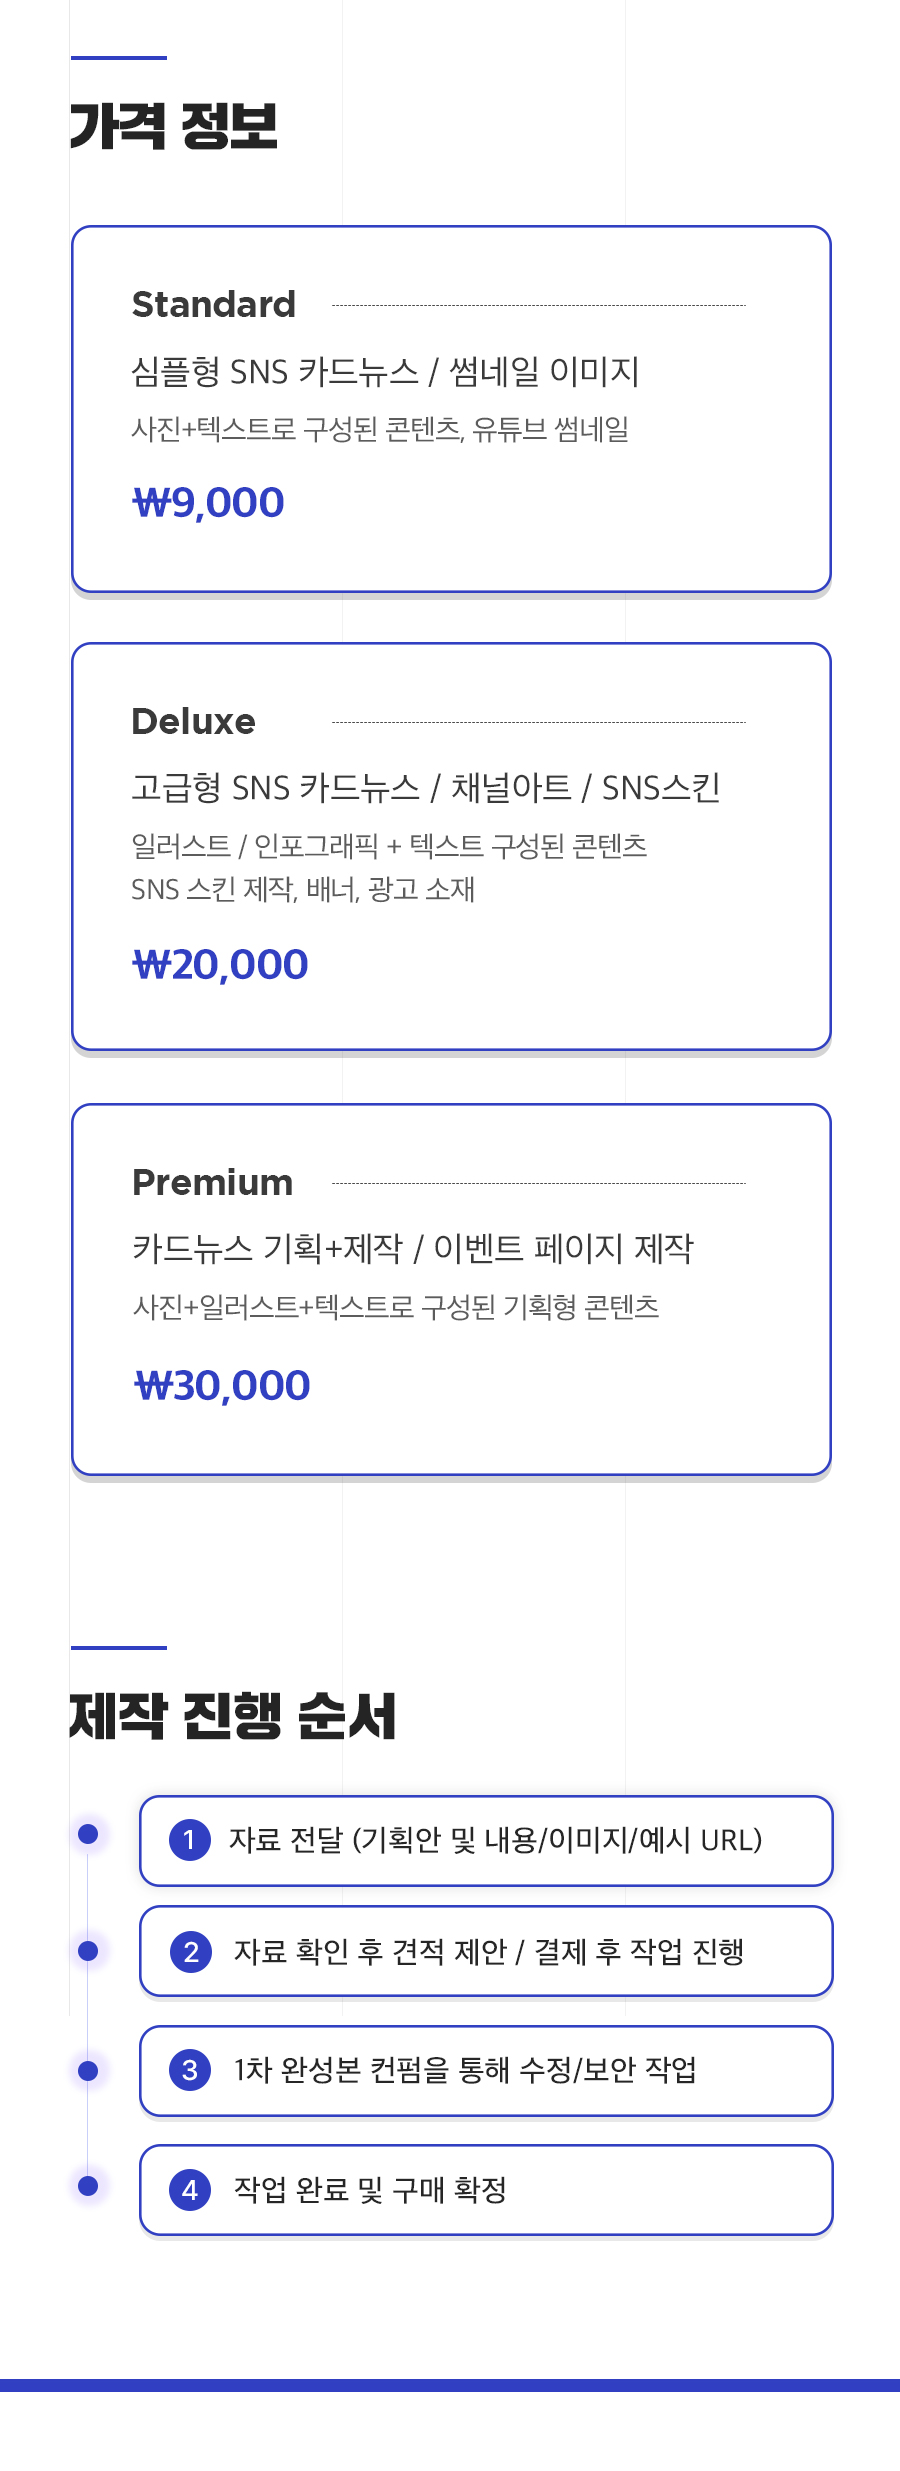Click the ₩30,000 price

(x=222, y=1385)
